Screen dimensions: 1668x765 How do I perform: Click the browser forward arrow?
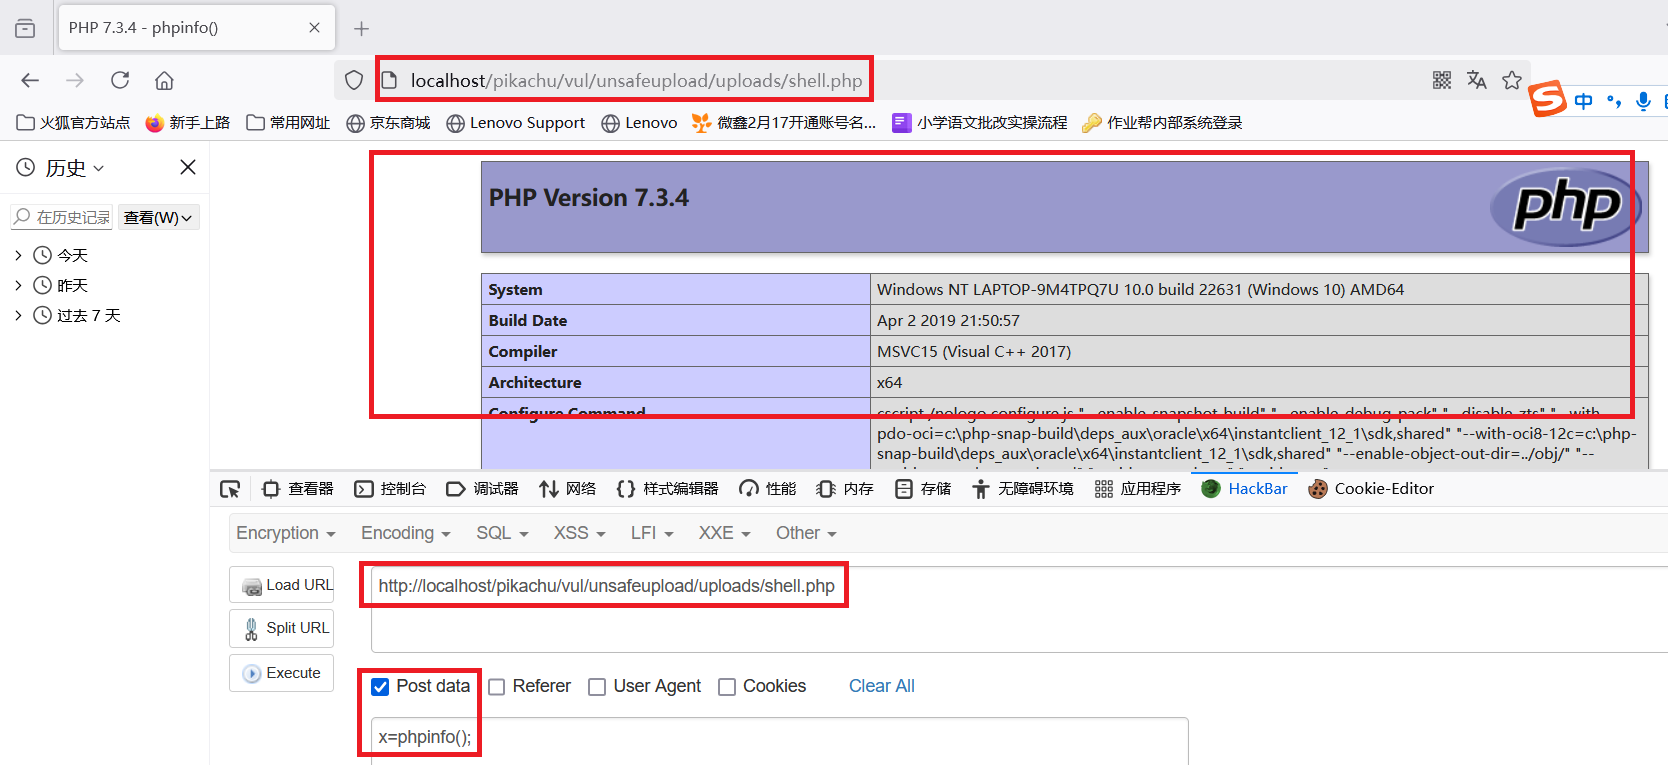click(75, 80)
